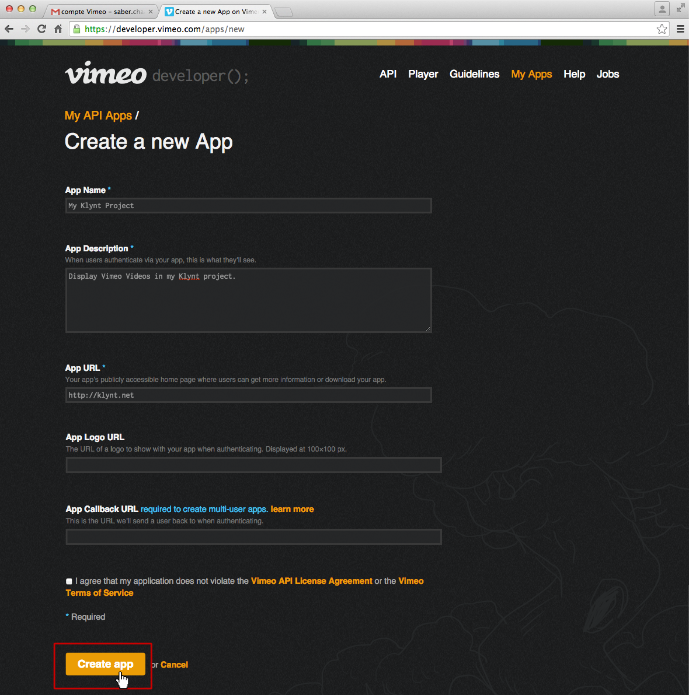The width and height of the screenshot is (689, 695).
Task: Click 'required to create multi-user apps' link
Action: click(204, 509)
